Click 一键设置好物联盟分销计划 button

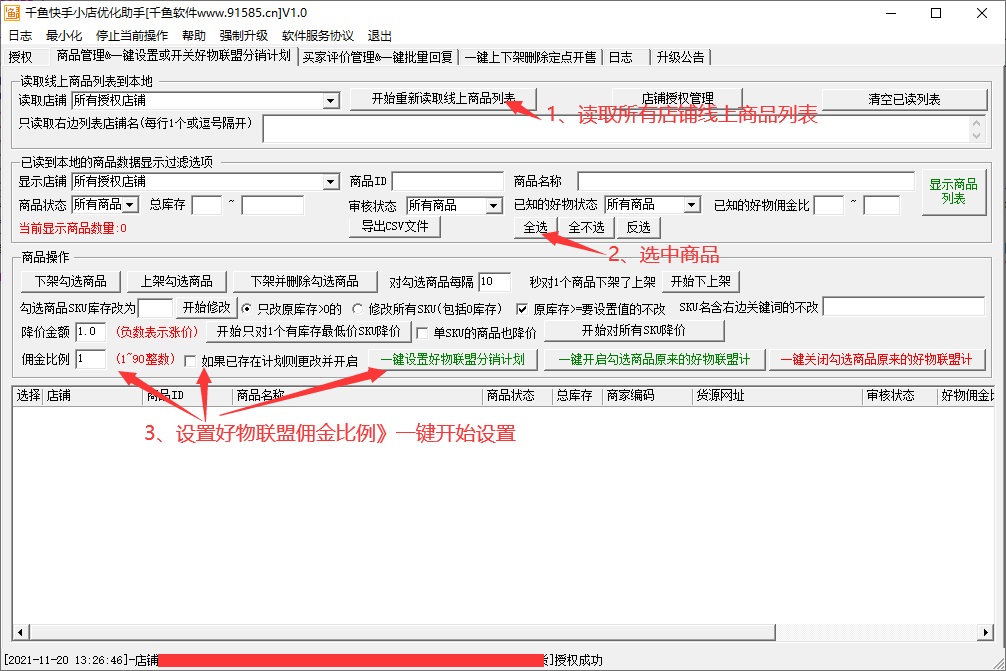click(453, 359)
